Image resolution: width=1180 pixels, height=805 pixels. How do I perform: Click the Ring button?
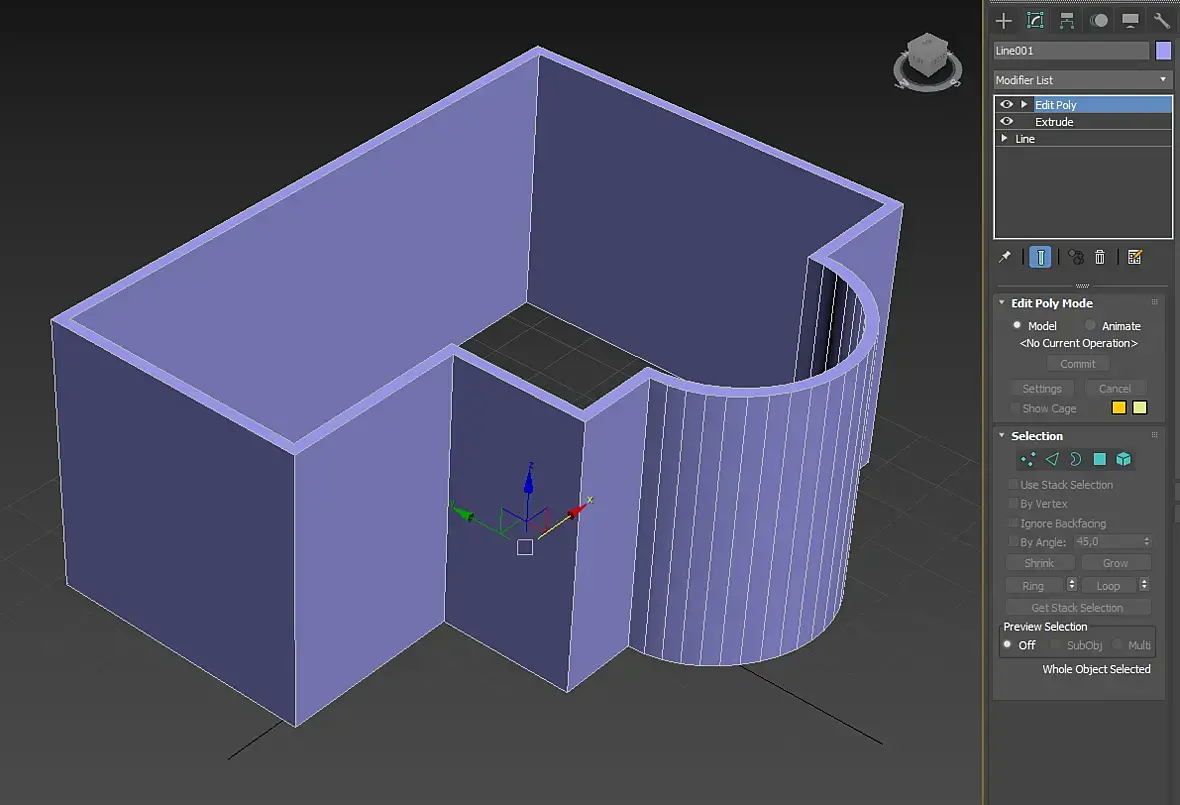[x=1033, y=585]
